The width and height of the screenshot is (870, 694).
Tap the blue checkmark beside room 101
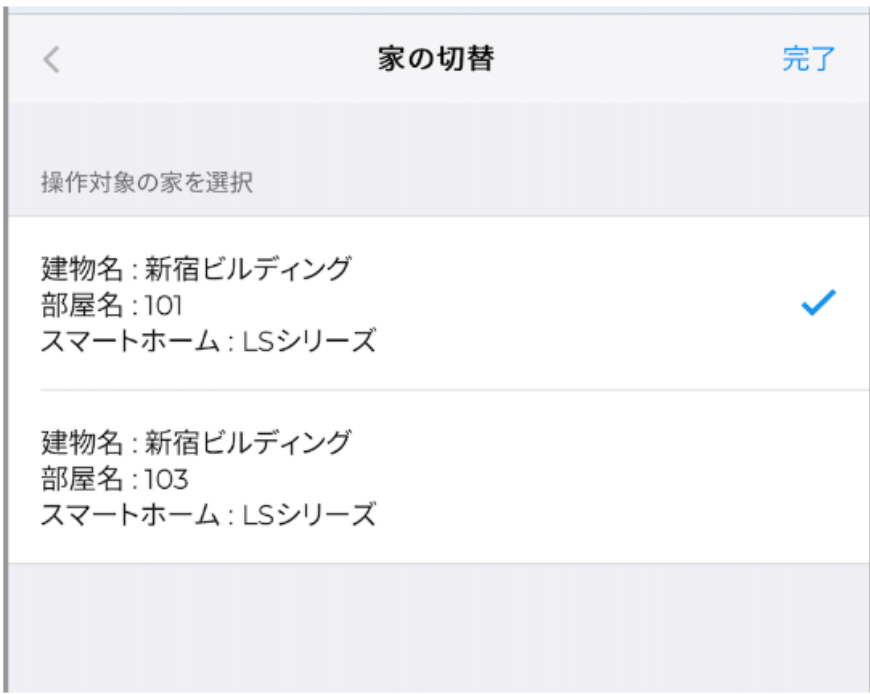818,304
